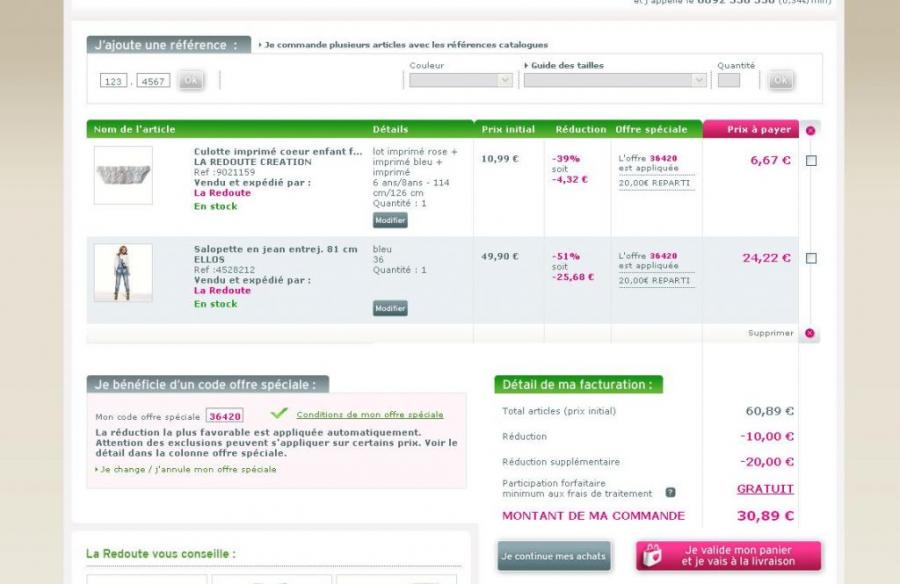The image size is (900, 584).
Task: Open the Couleur dropdown
Action: coord(460,81)
